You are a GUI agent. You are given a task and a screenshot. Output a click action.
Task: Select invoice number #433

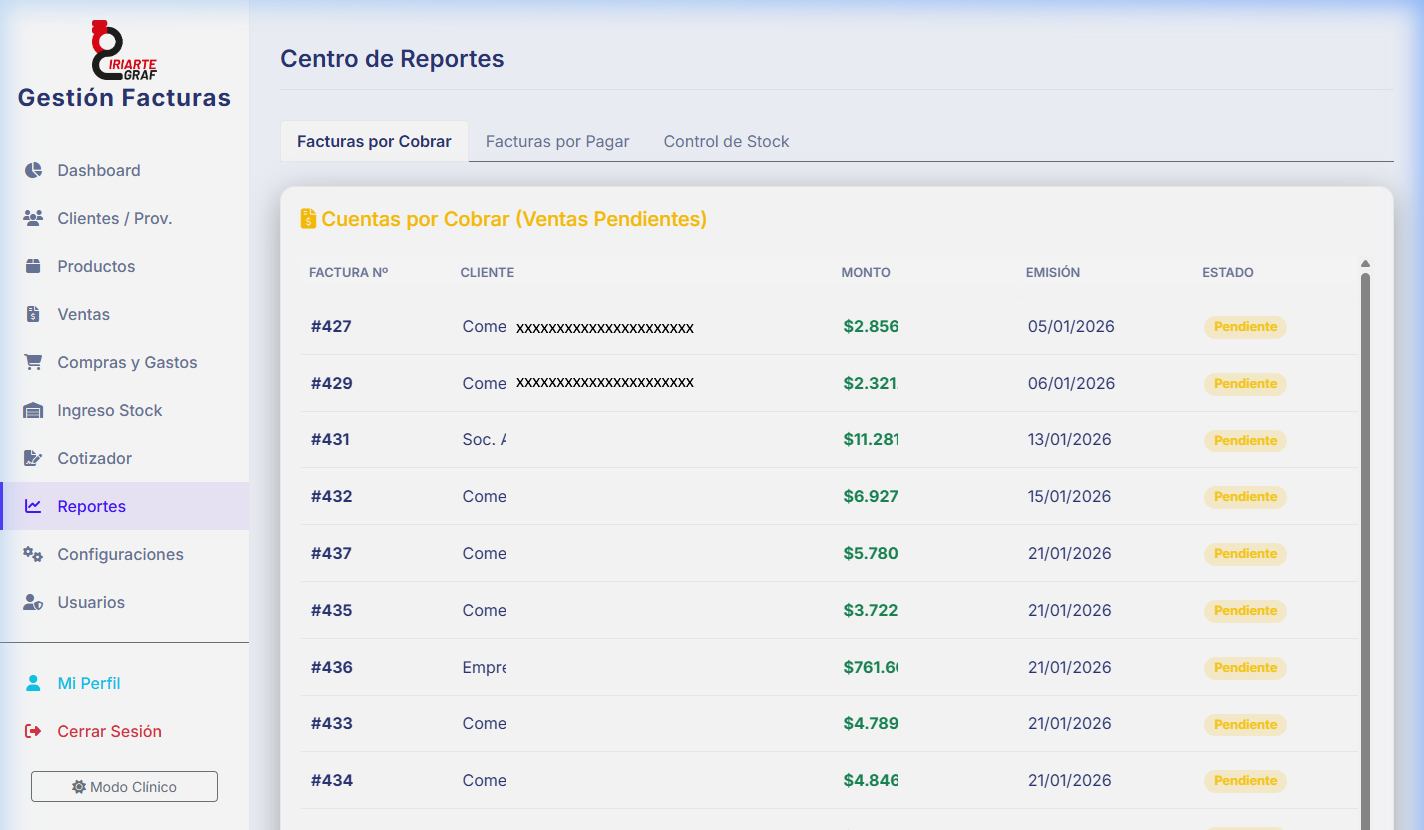click(x=331, y=723)
